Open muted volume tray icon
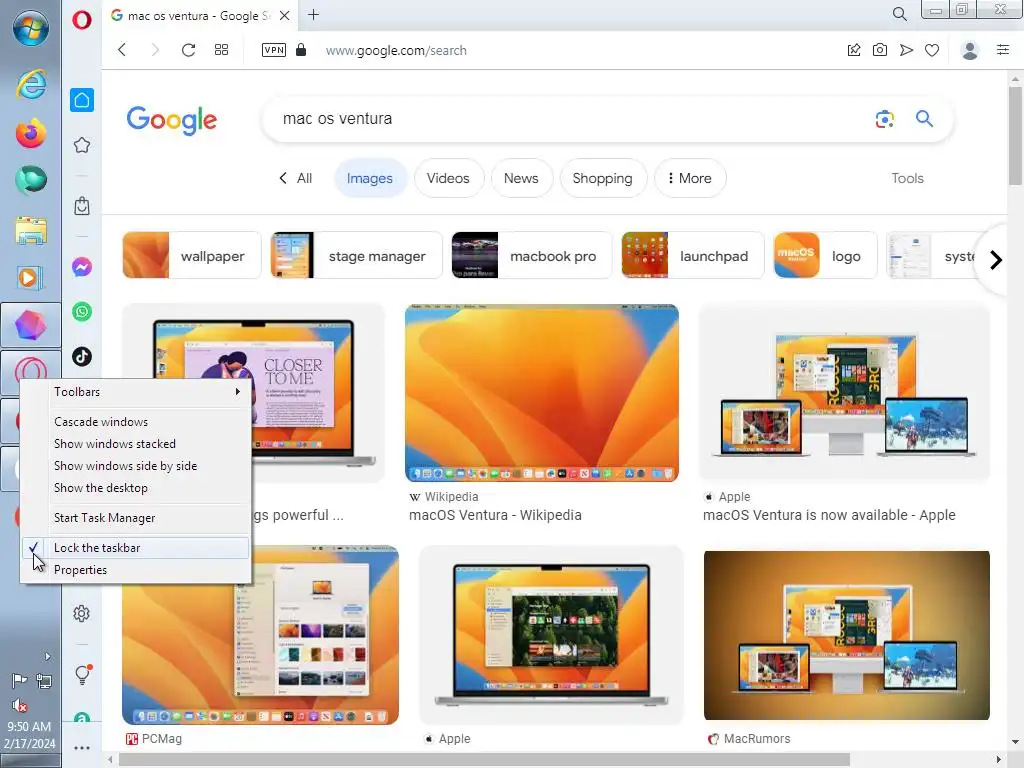1024x768 pixels. (20, 705)
